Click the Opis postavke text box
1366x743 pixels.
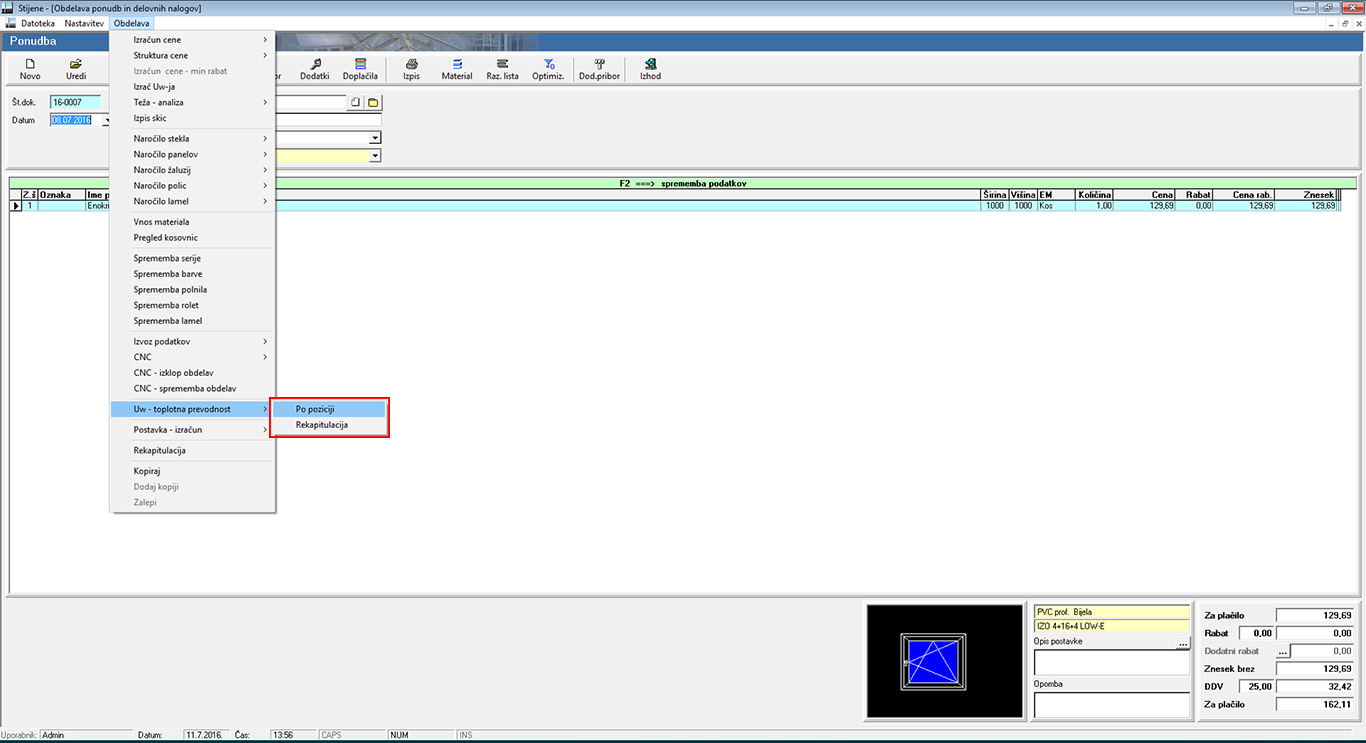pyautogui.click(x=1112, y=662)
